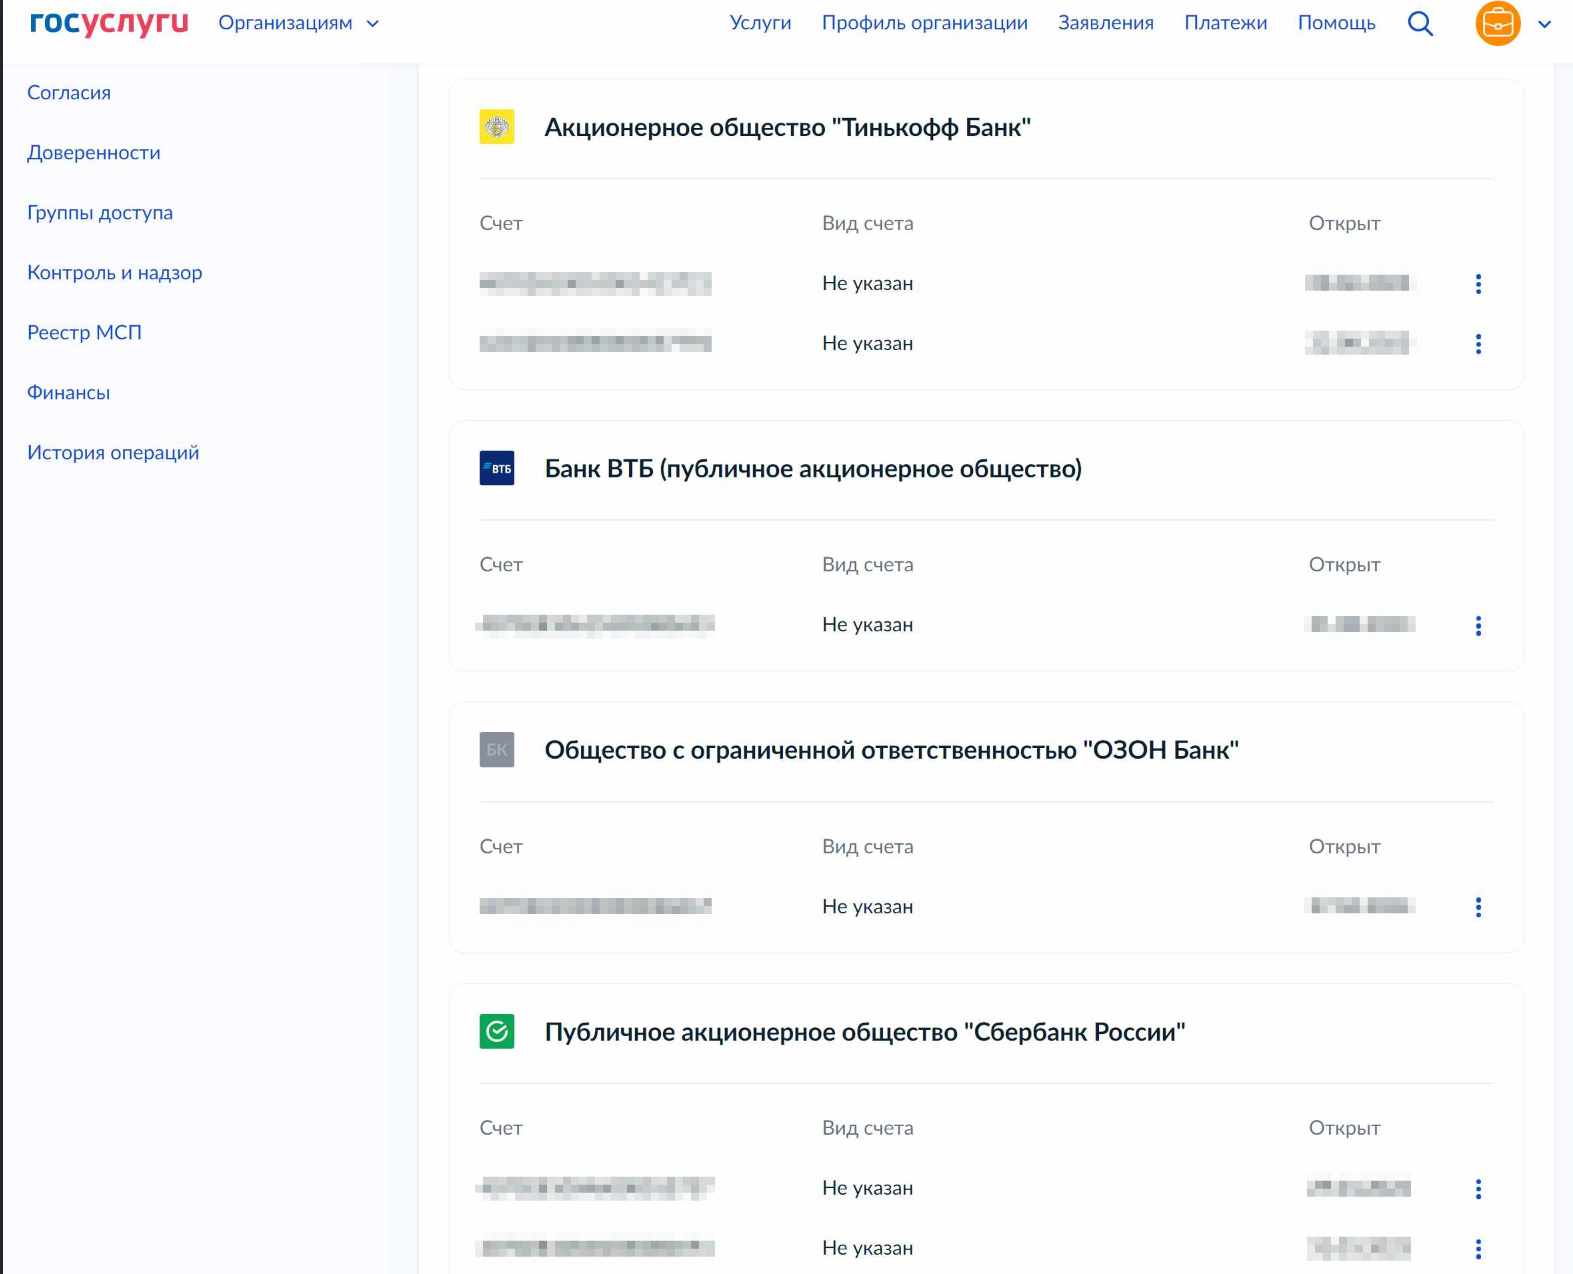
Task: Click the ВТБ bank logo icon
Action: coord(497,468)
